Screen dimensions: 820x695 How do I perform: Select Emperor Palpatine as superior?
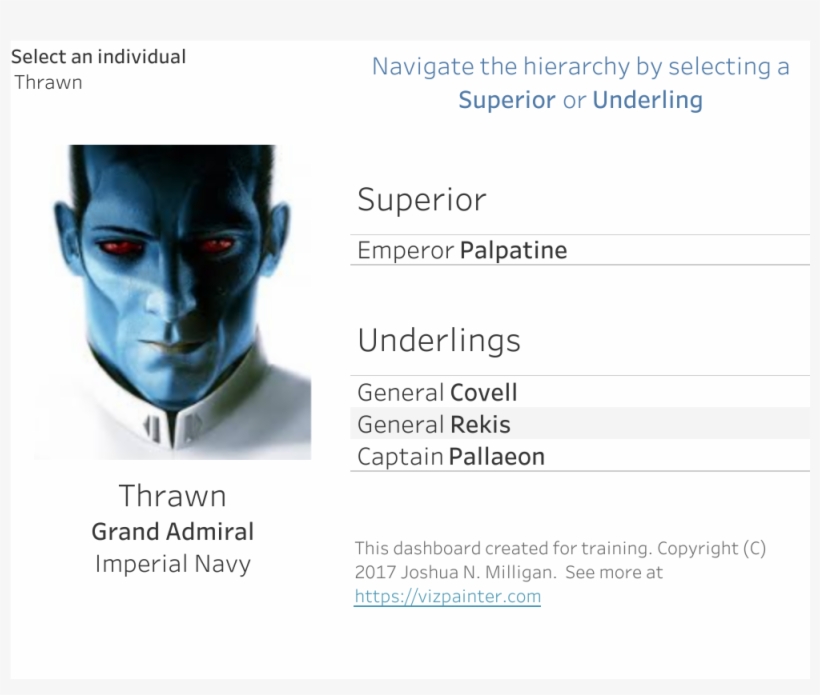462,250
